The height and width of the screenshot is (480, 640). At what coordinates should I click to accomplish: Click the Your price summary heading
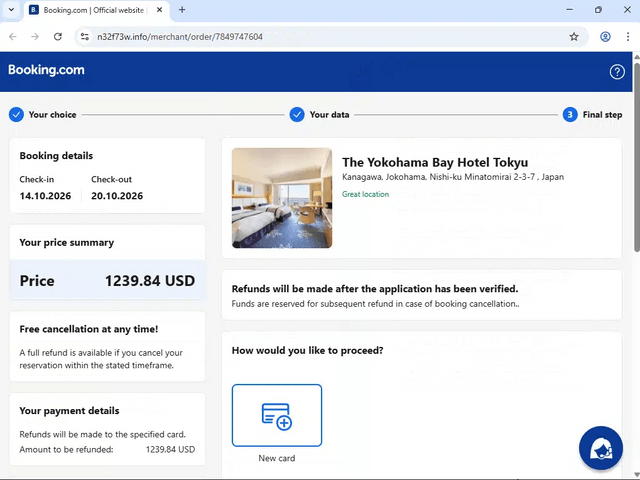[x=67, y=242]
